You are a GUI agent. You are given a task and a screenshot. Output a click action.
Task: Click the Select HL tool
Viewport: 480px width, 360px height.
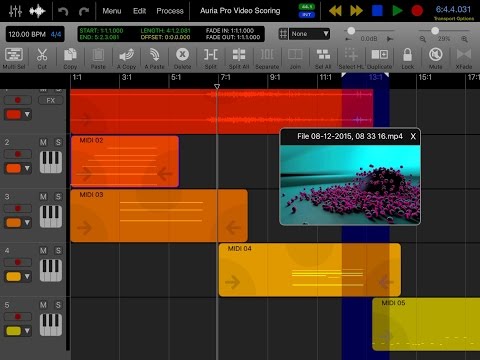pyautogui.click(x=351, y=58)
